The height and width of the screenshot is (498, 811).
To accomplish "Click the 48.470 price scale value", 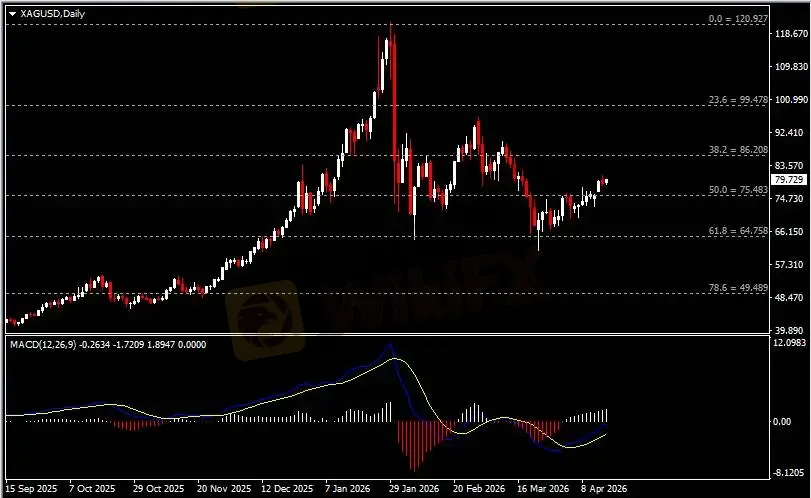I will tap(791, 298).
